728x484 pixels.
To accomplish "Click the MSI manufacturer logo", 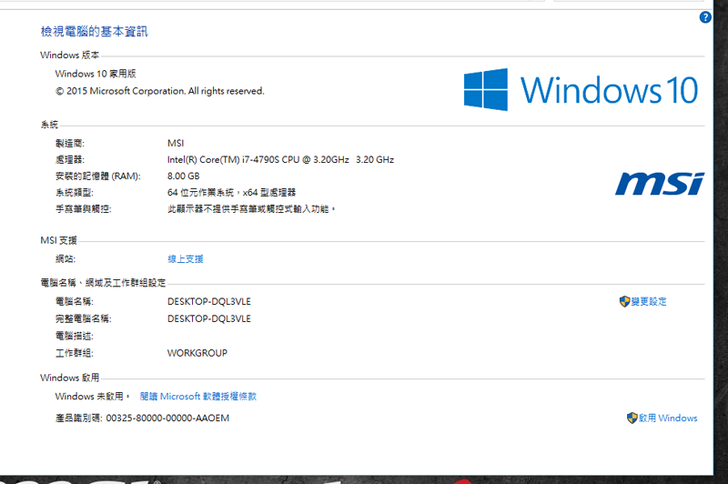I will 660,184.
